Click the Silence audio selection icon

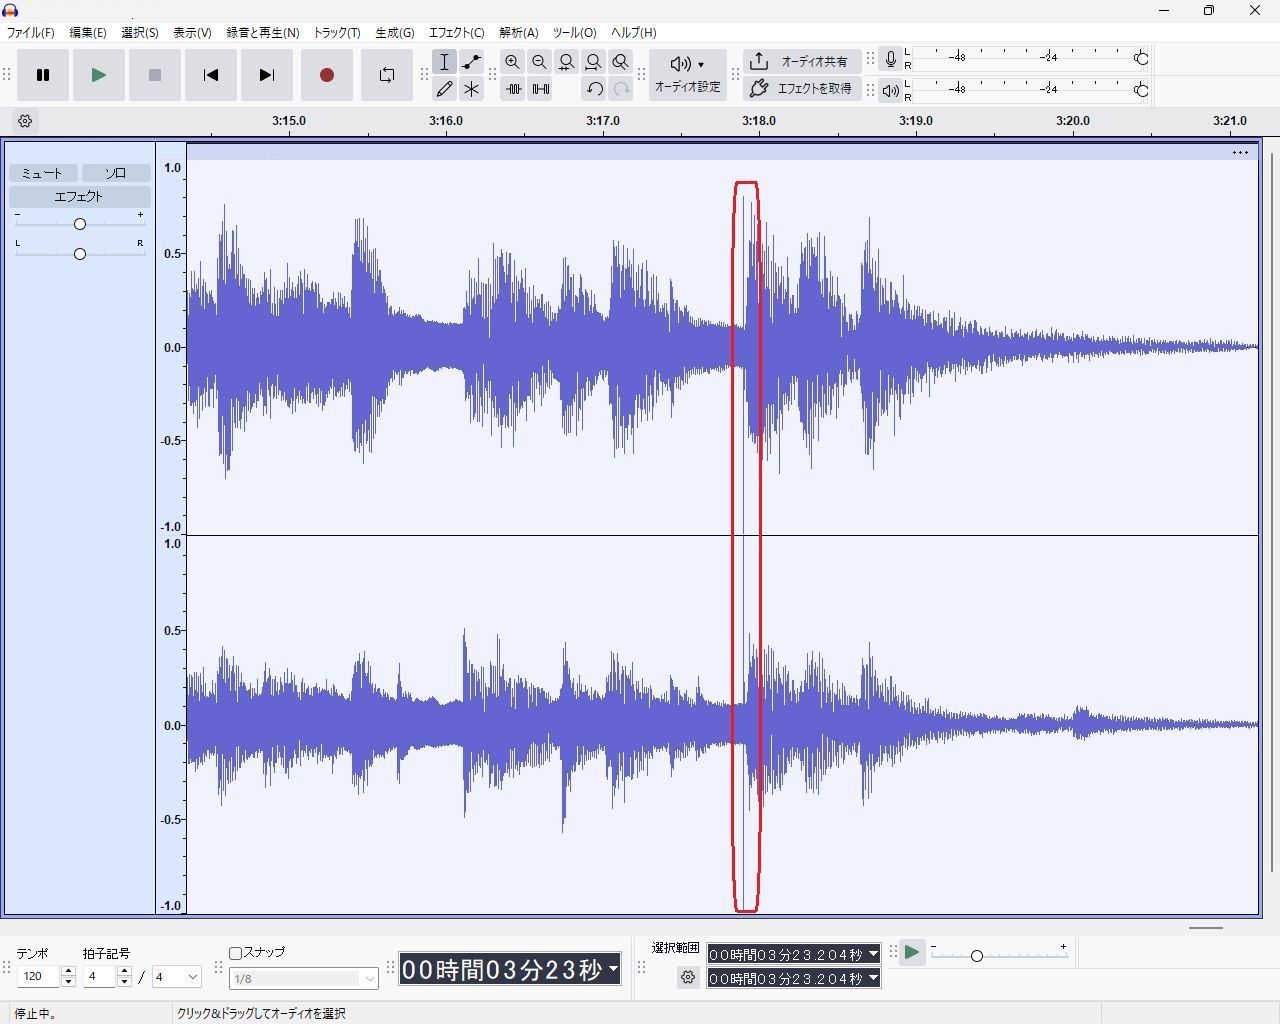point(540,89)
